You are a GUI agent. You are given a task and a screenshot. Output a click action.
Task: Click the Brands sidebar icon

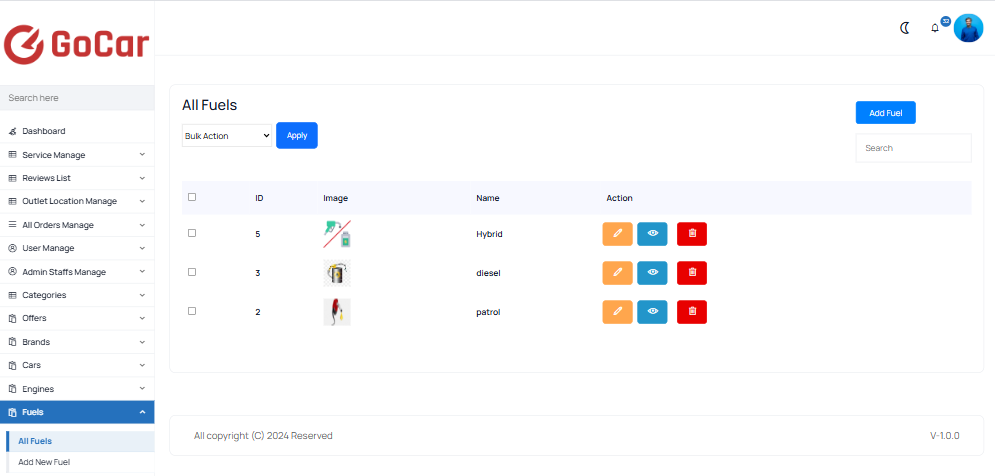coord(12,341)
